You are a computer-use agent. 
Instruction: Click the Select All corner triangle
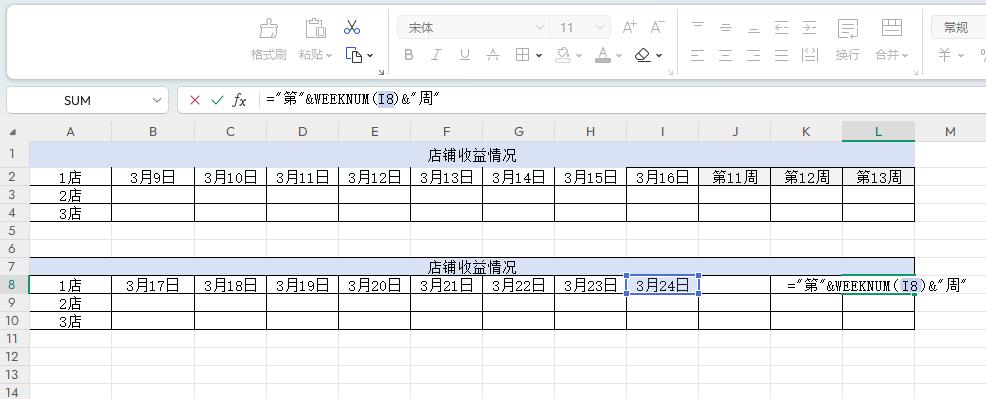click(14, 132)
